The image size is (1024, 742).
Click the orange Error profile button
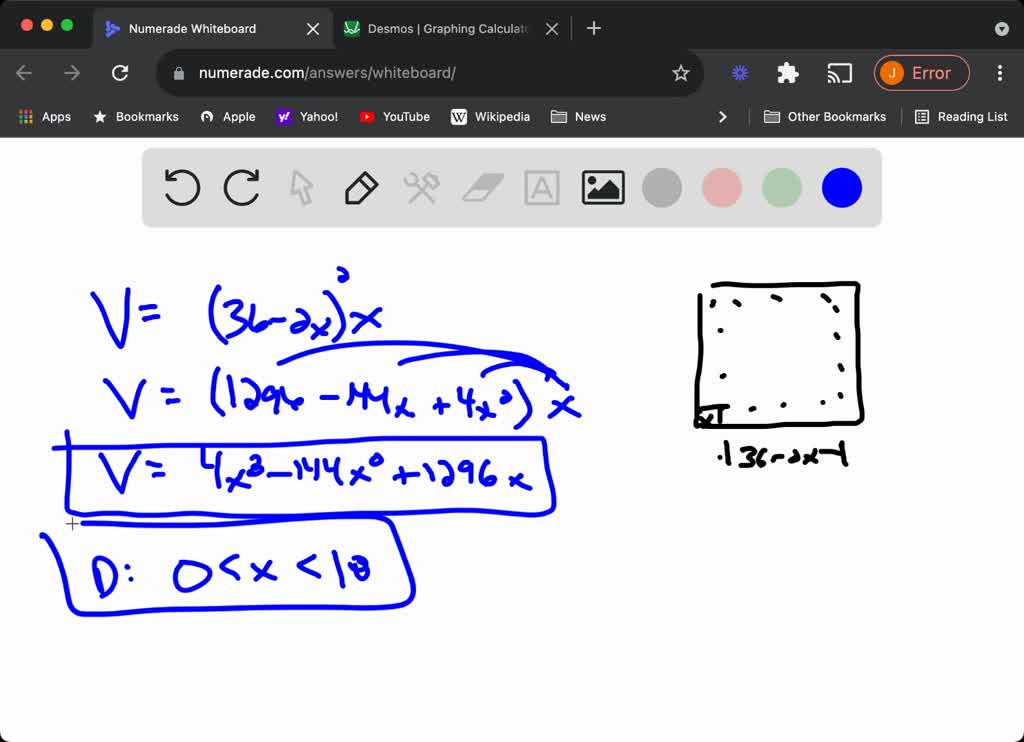921,73
